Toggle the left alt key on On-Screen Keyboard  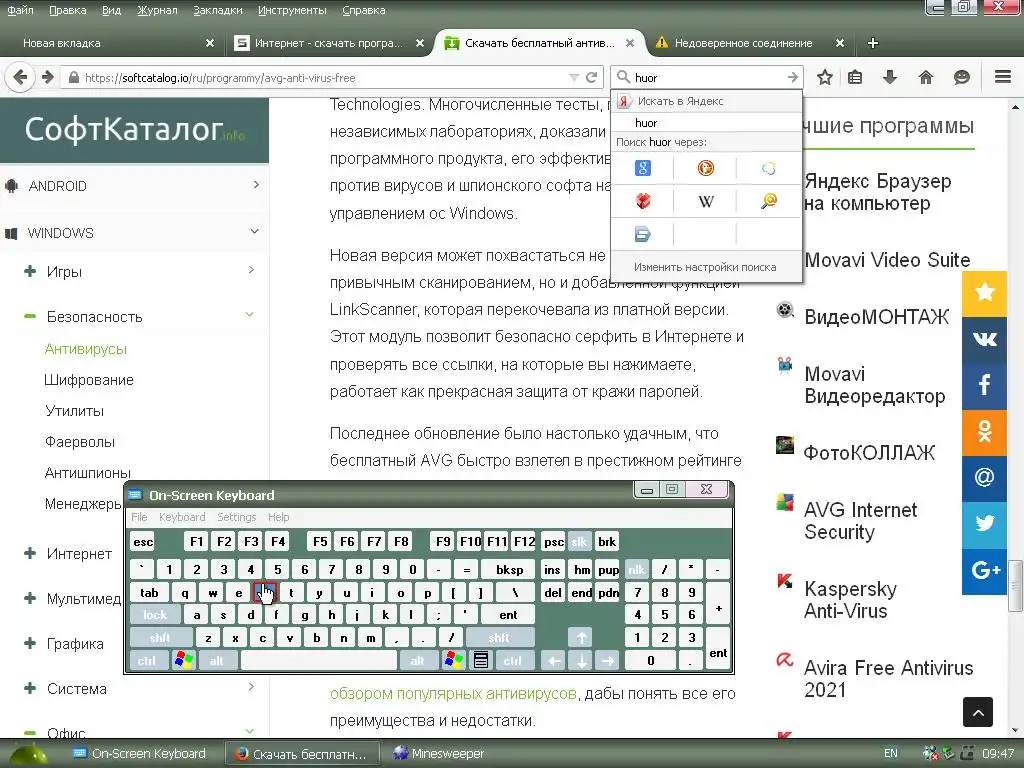tap(216, 660)
